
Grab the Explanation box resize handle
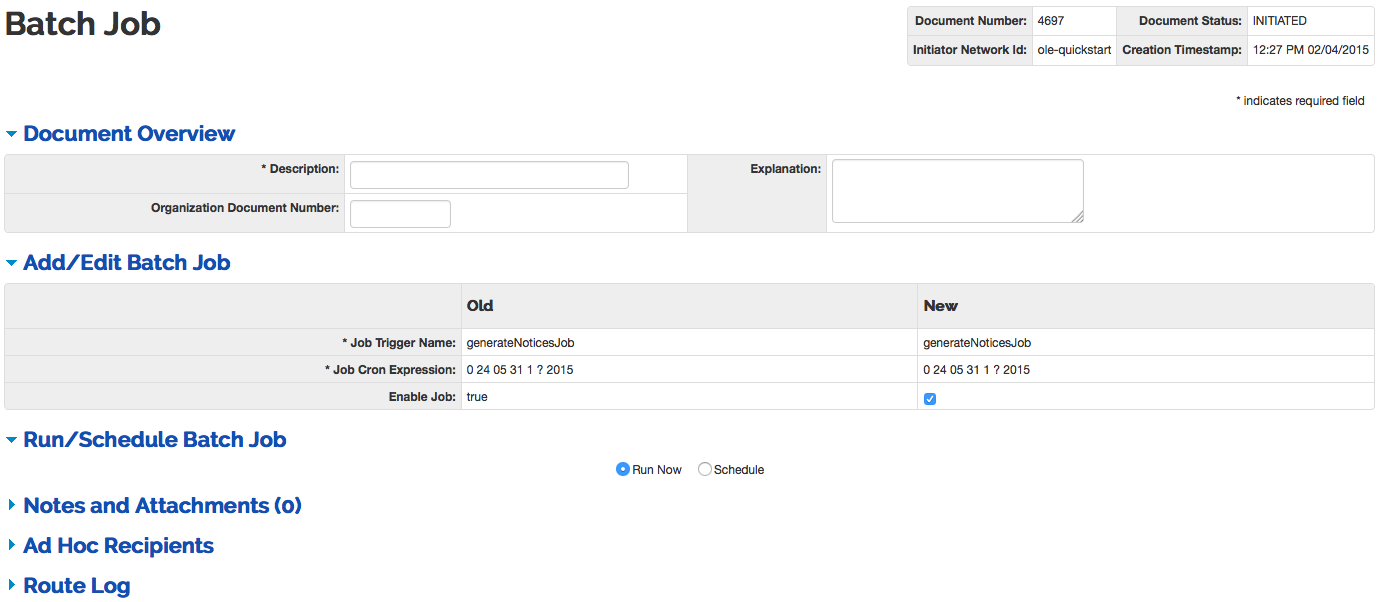pos(1077,216)
